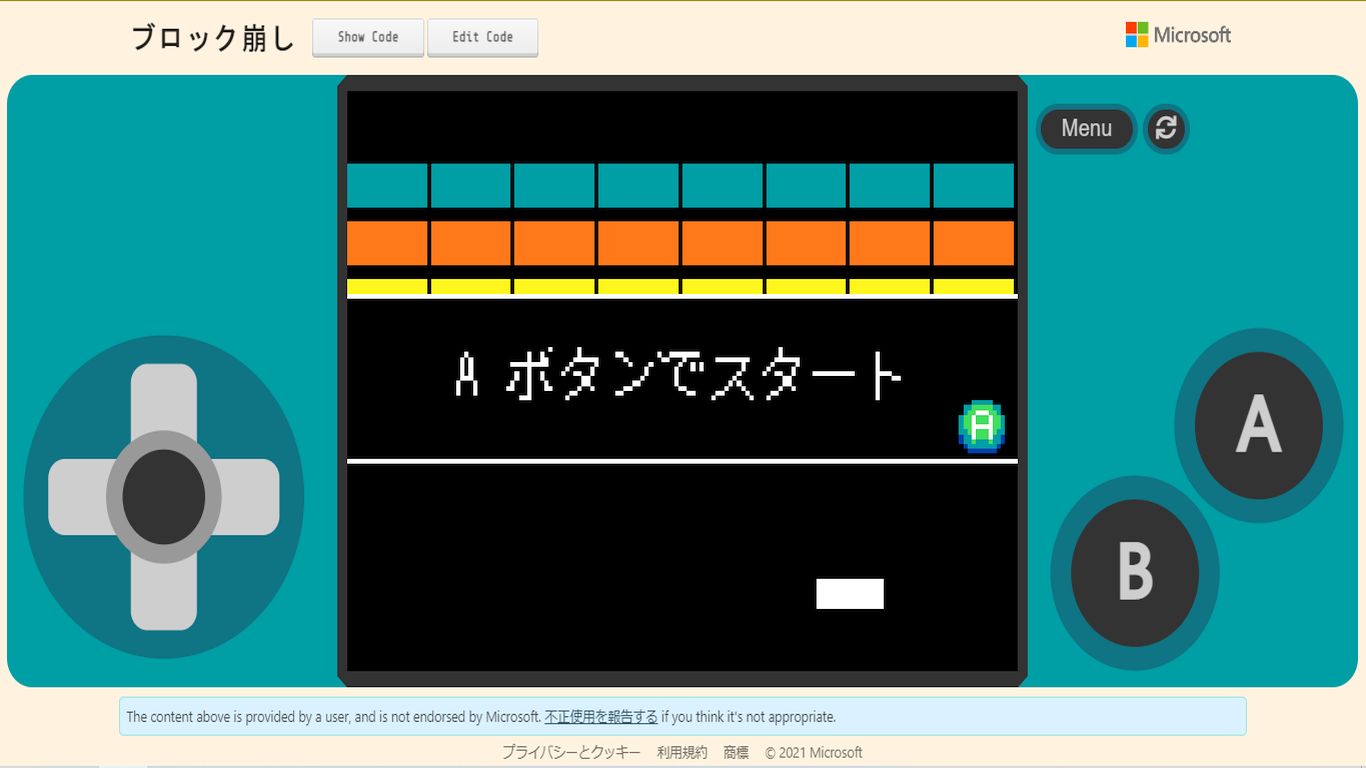Image resolution: width=1366 pixels, height=768 pixels.
Task: Click the Microsoft logo
Action: pyautogui.click(x=1178, y=35)
